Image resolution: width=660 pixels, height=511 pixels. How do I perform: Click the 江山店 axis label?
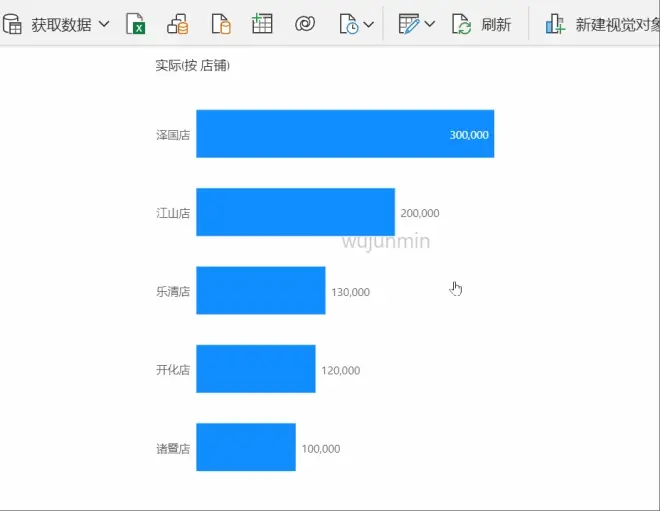tap(173, 213)
